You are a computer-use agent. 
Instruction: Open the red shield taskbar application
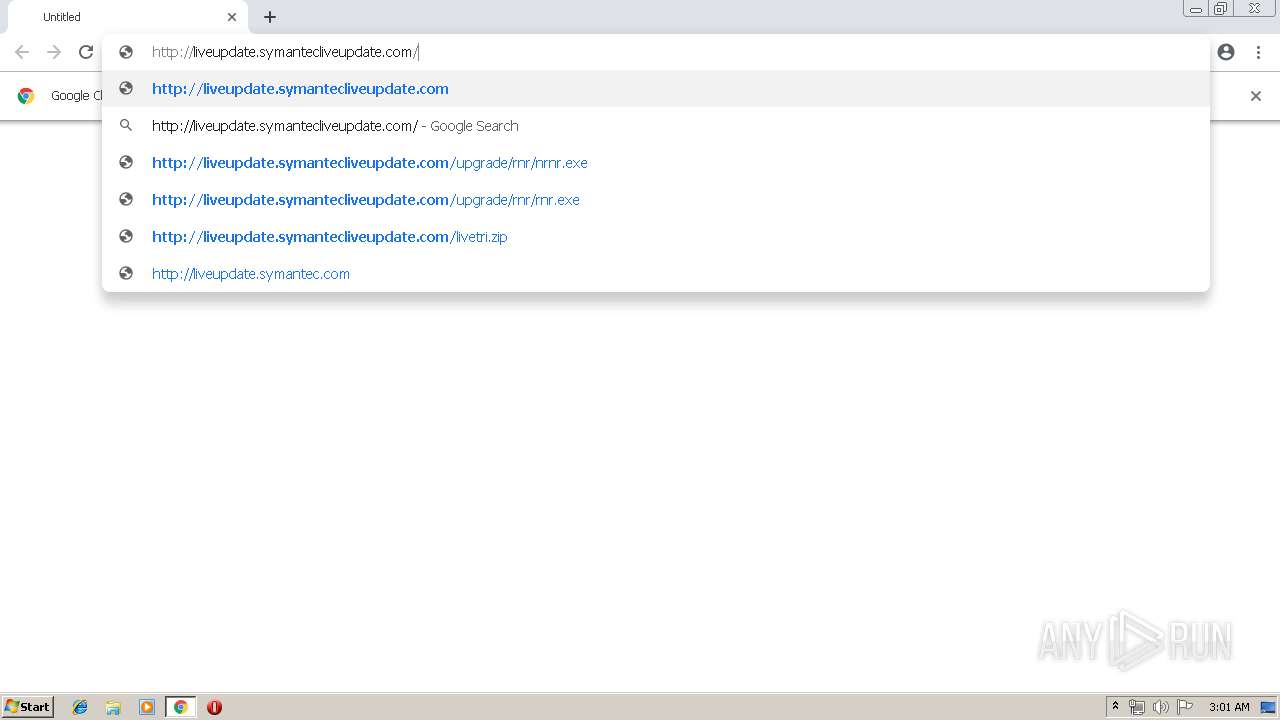(x=214, y=707)
